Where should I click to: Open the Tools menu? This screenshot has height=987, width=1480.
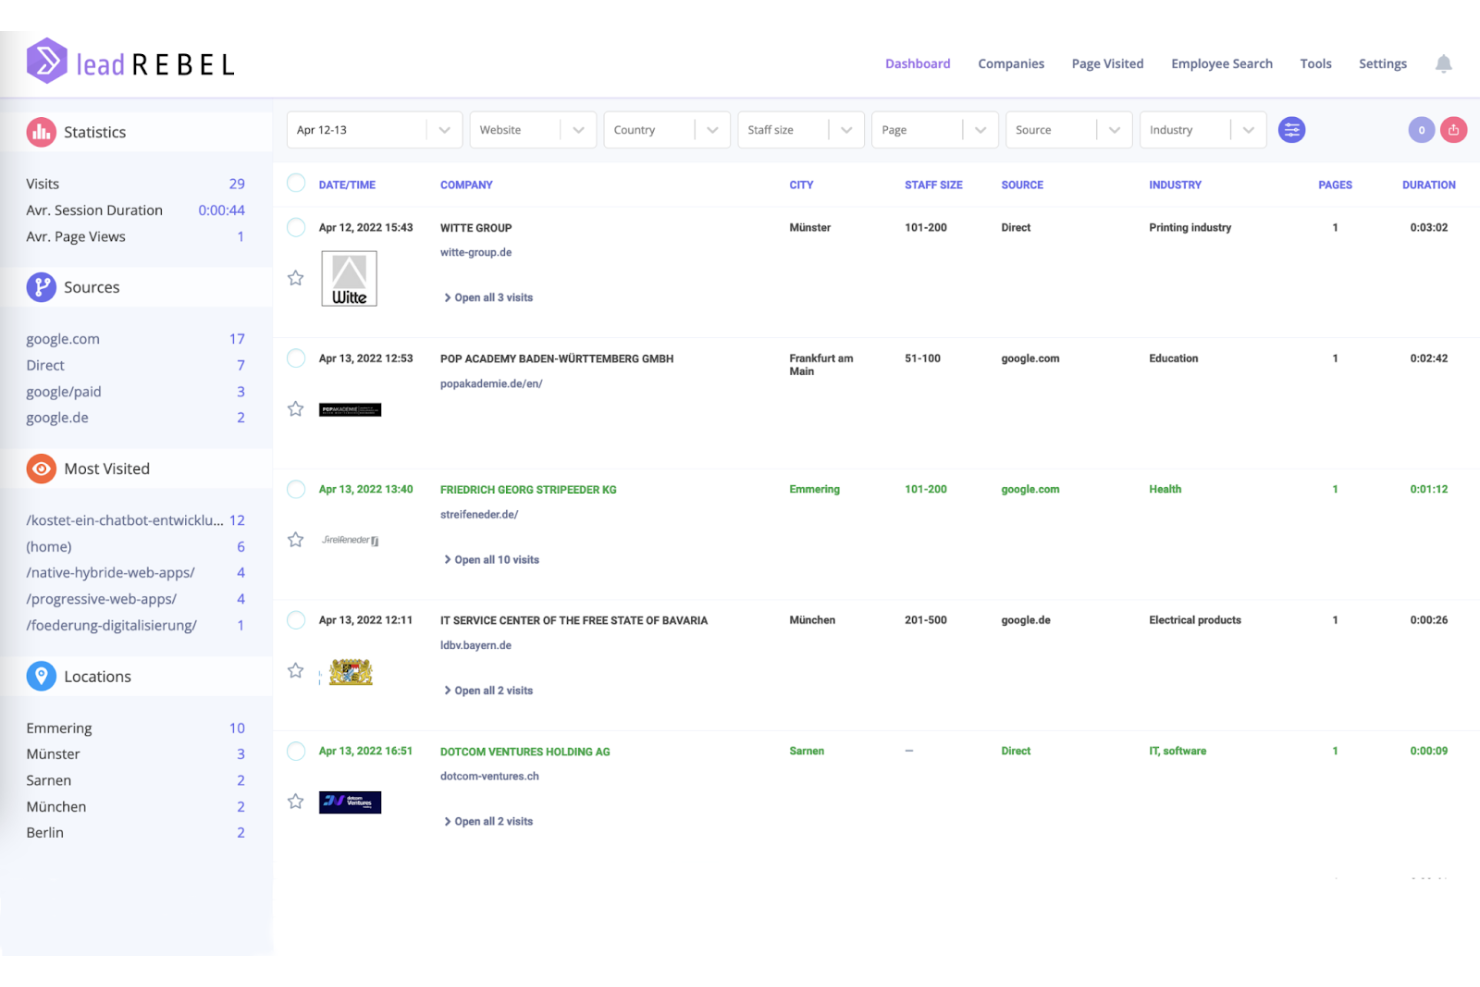click(x=1316, y=64)
